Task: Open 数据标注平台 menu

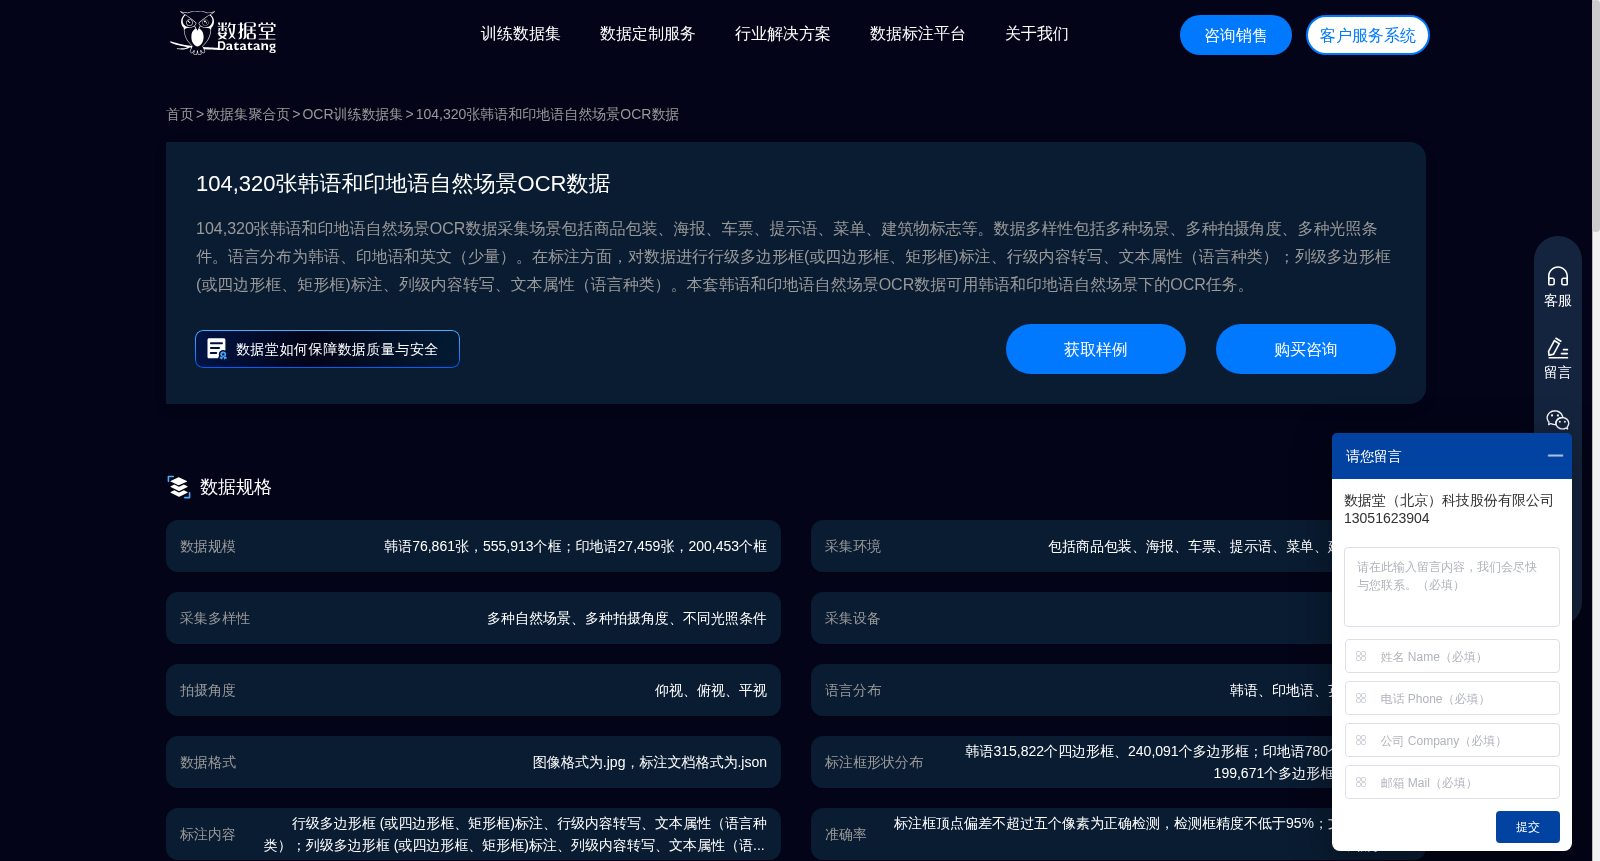Action: pos(917,34)
